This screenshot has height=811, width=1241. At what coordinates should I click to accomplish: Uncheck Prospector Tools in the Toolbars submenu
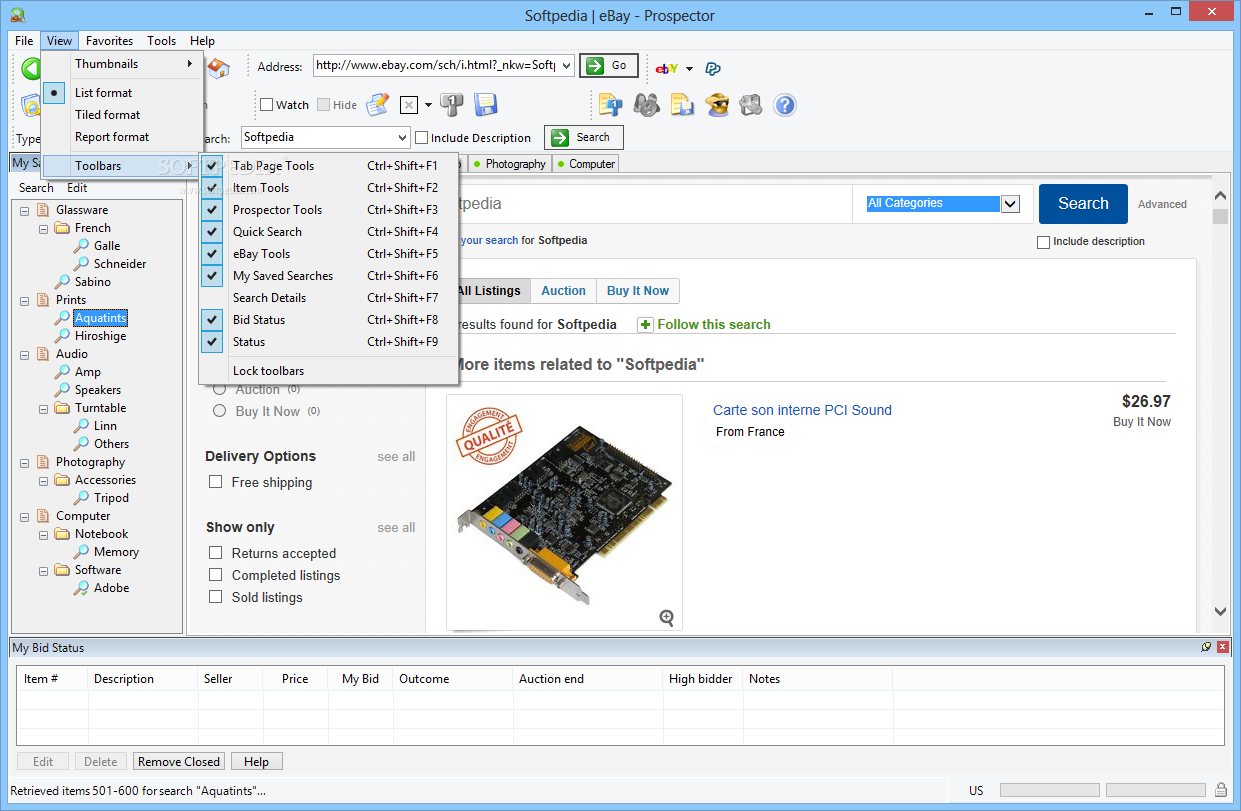coord(329,210)
